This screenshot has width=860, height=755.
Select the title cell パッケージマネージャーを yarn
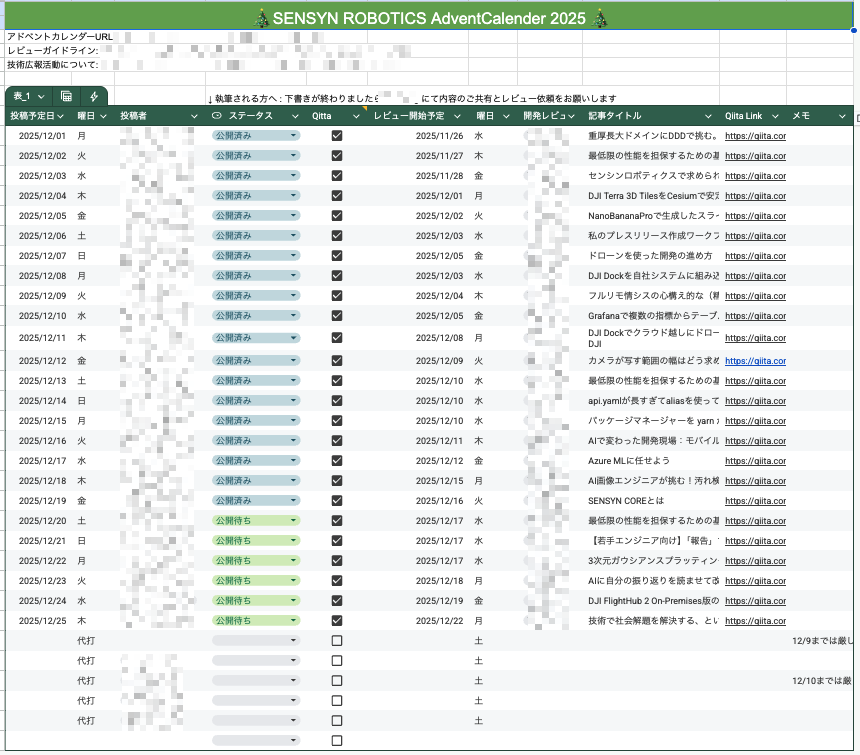click(653, 421)
